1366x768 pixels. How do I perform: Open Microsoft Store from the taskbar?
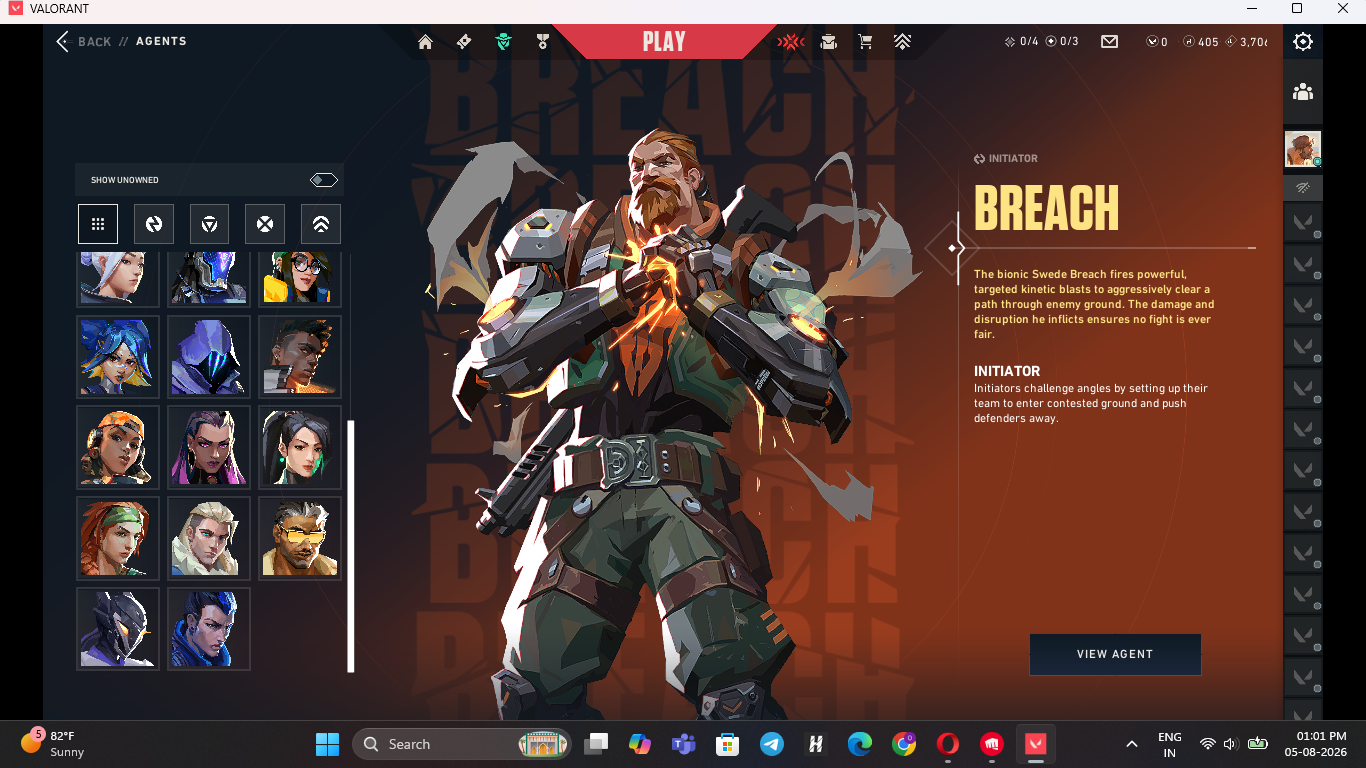click(x=727, y=744)
